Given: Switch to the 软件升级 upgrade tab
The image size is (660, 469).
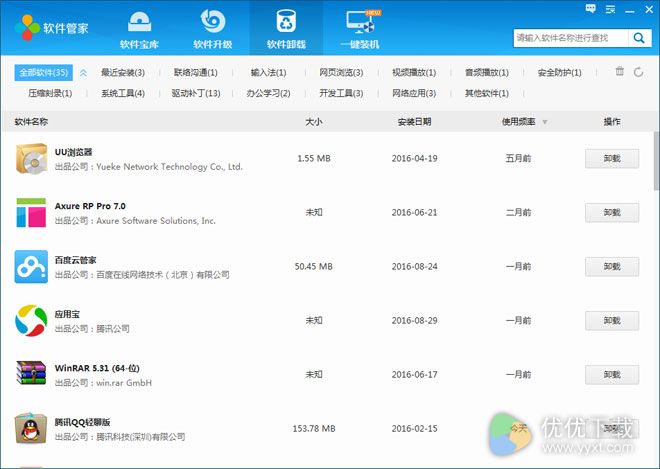Looking at the screenshot, I should 213,29.
